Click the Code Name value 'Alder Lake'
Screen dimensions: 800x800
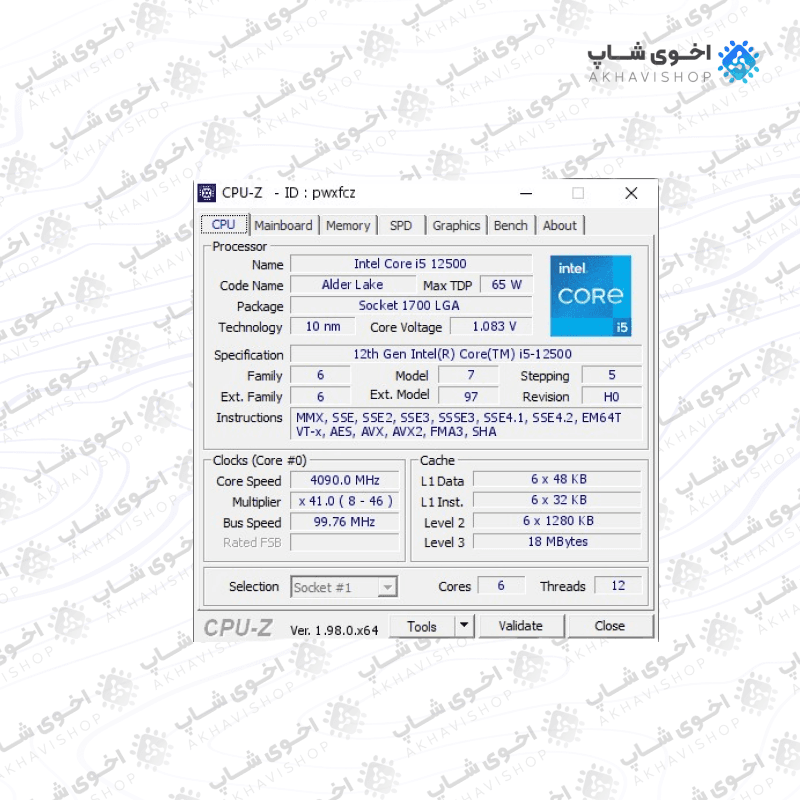(353, 285)
